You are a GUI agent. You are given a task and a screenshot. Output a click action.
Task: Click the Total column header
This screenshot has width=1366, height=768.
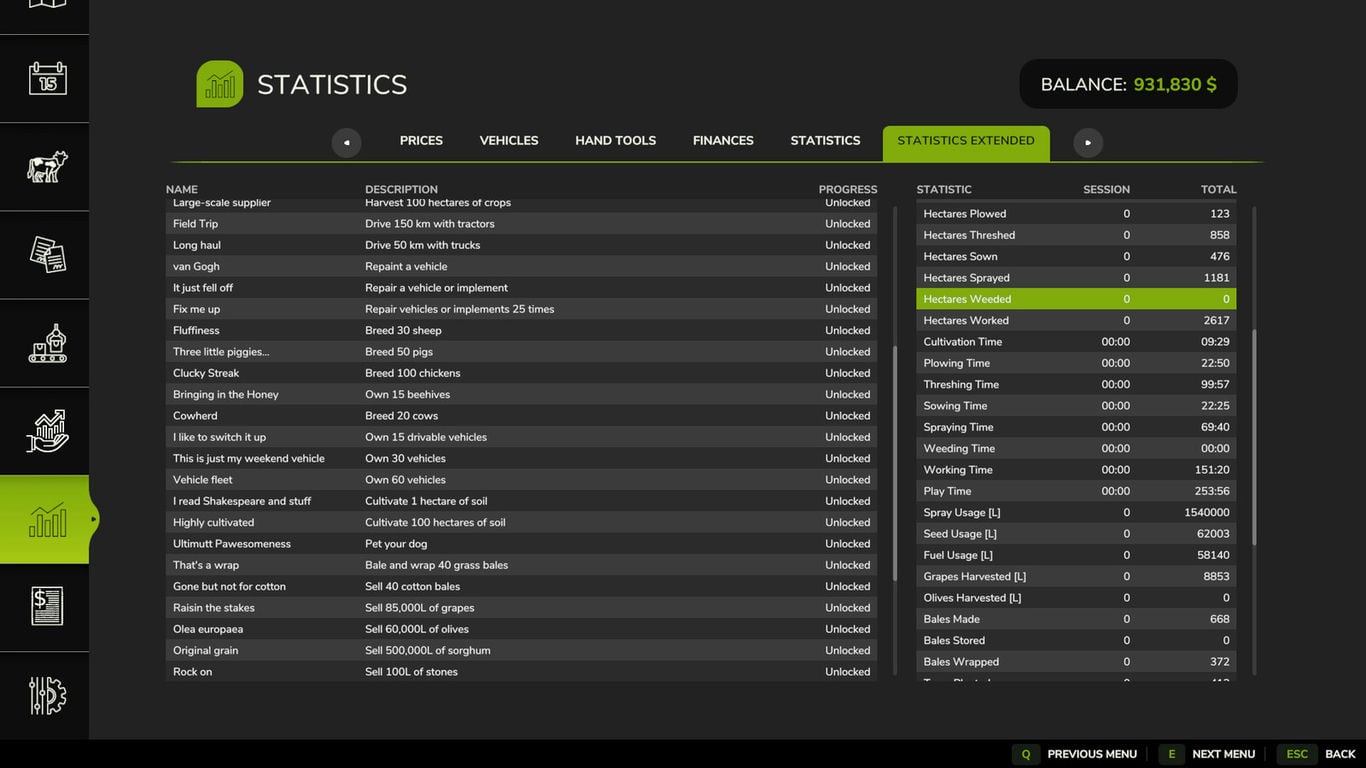pos(1218,189)
